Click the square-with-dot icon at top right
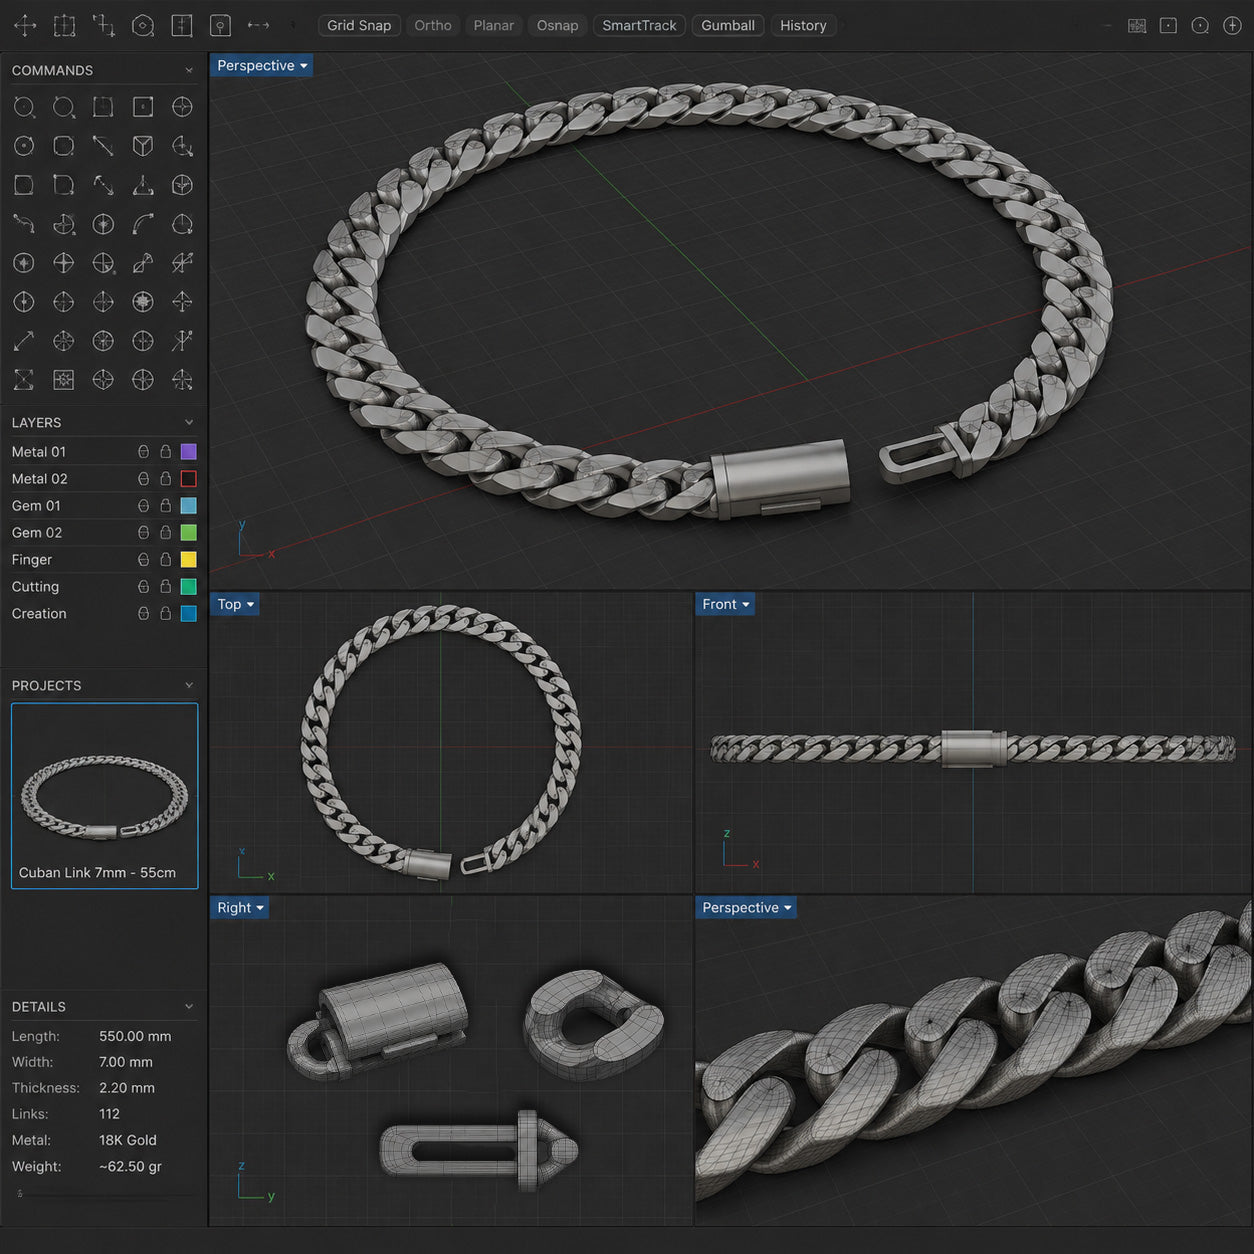This screenshot has width=1254, height=1254. [x=1168, y=26]
